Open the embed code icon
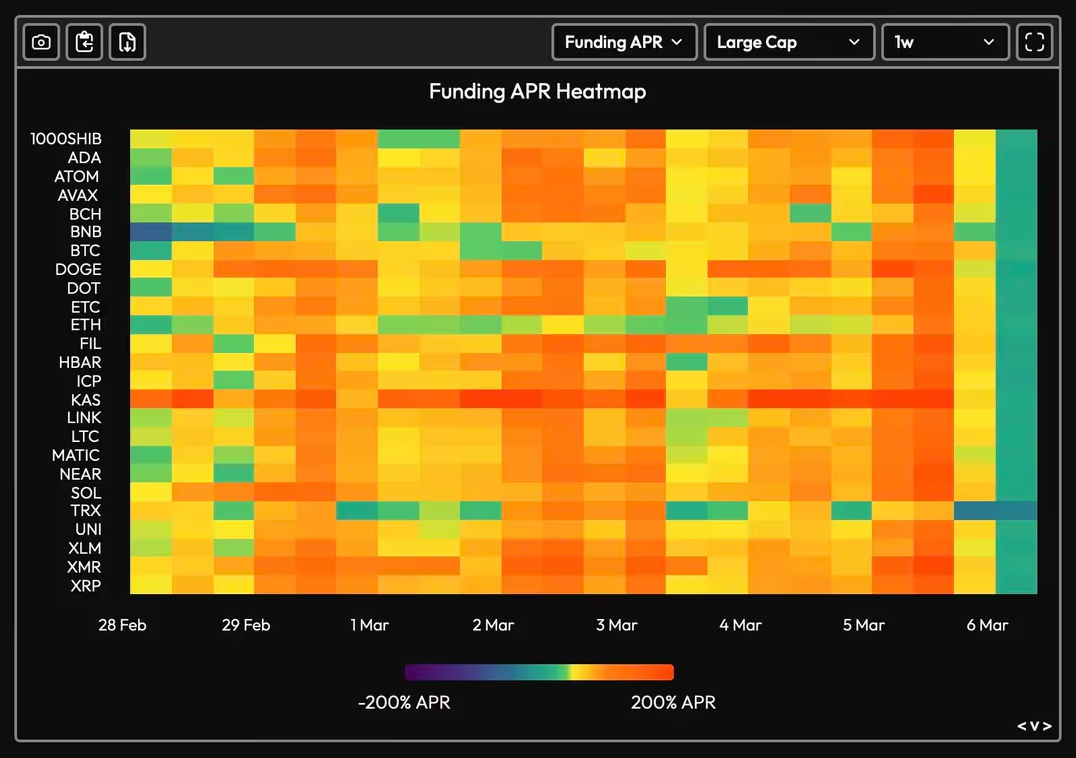 pyautogui.click(x=1034, y=726)
